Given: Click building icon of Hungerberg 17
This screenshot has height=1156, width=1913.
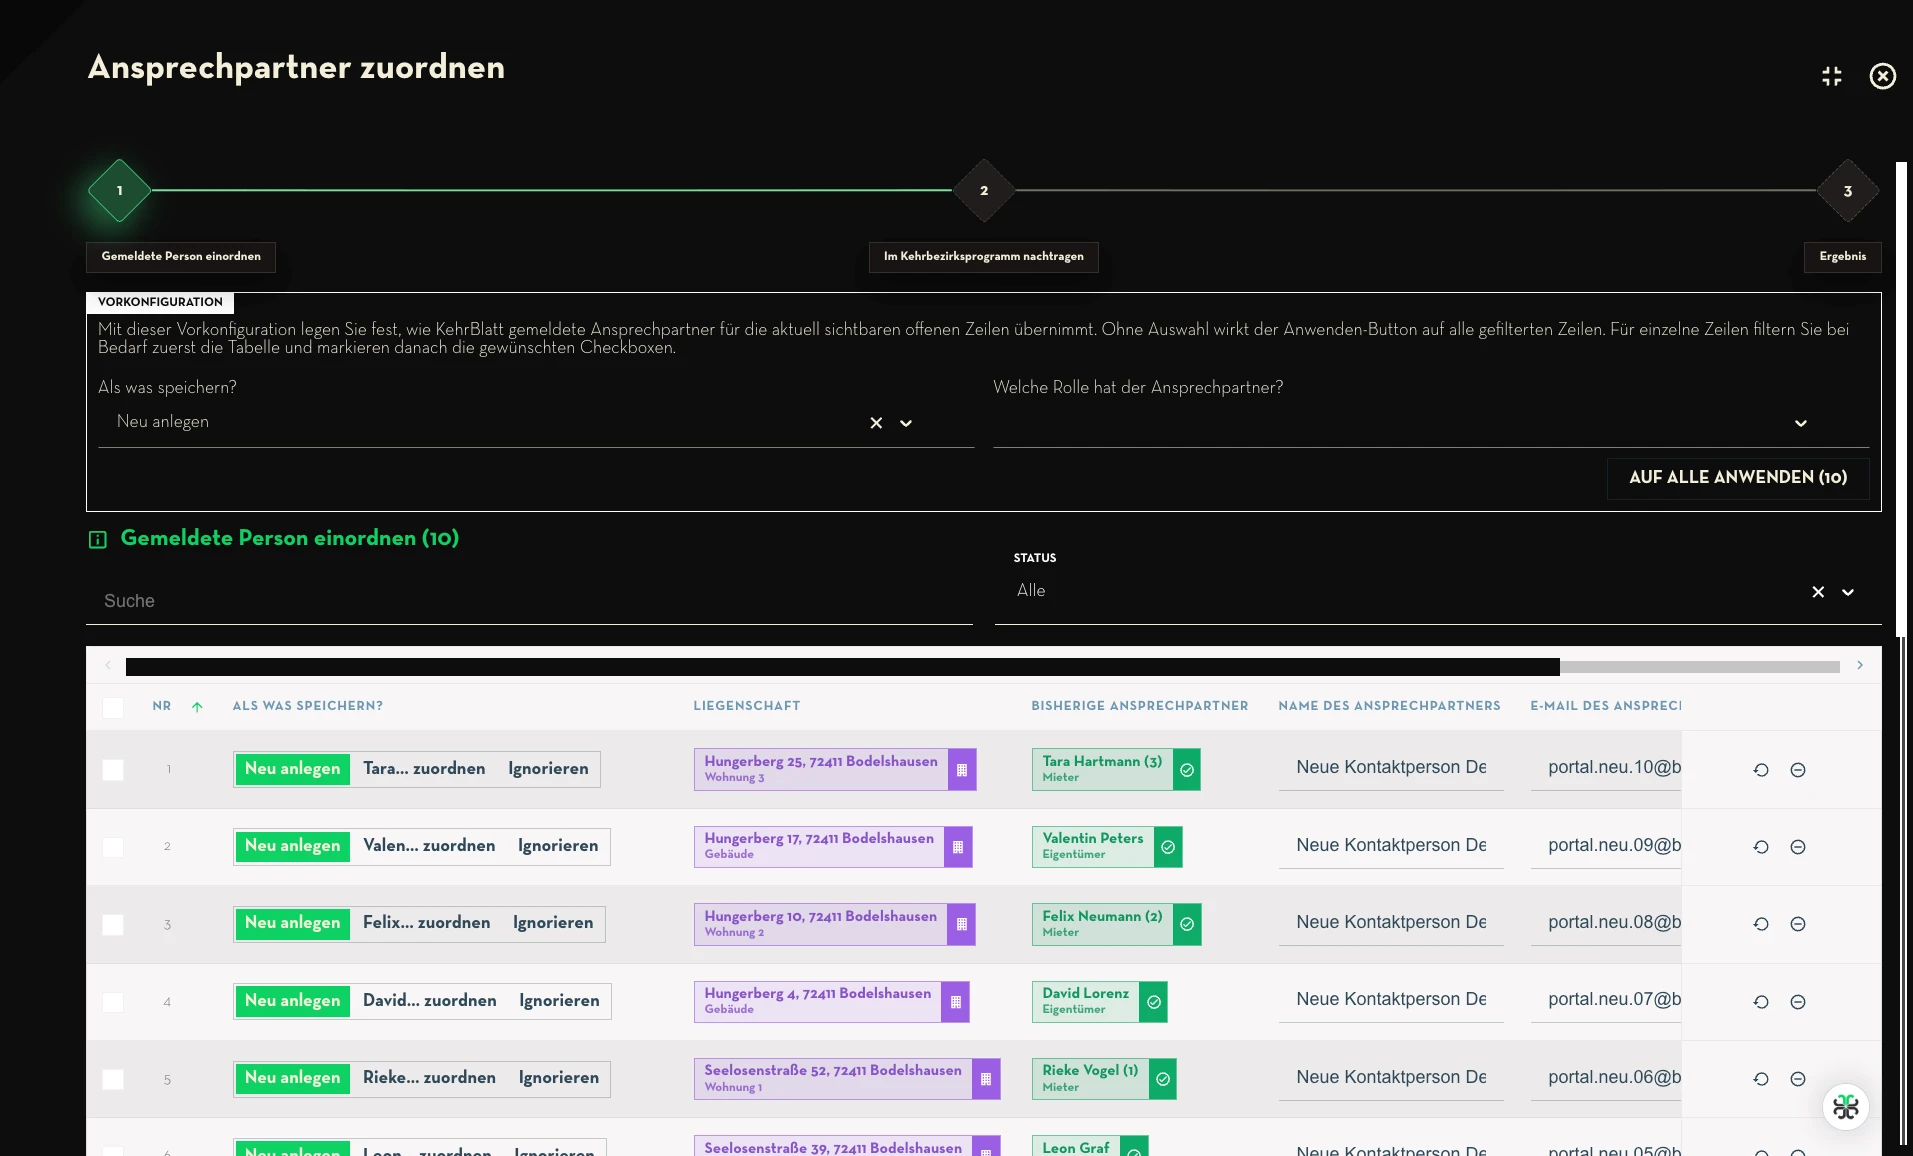Looking at the screenshot, I should 958,847.
